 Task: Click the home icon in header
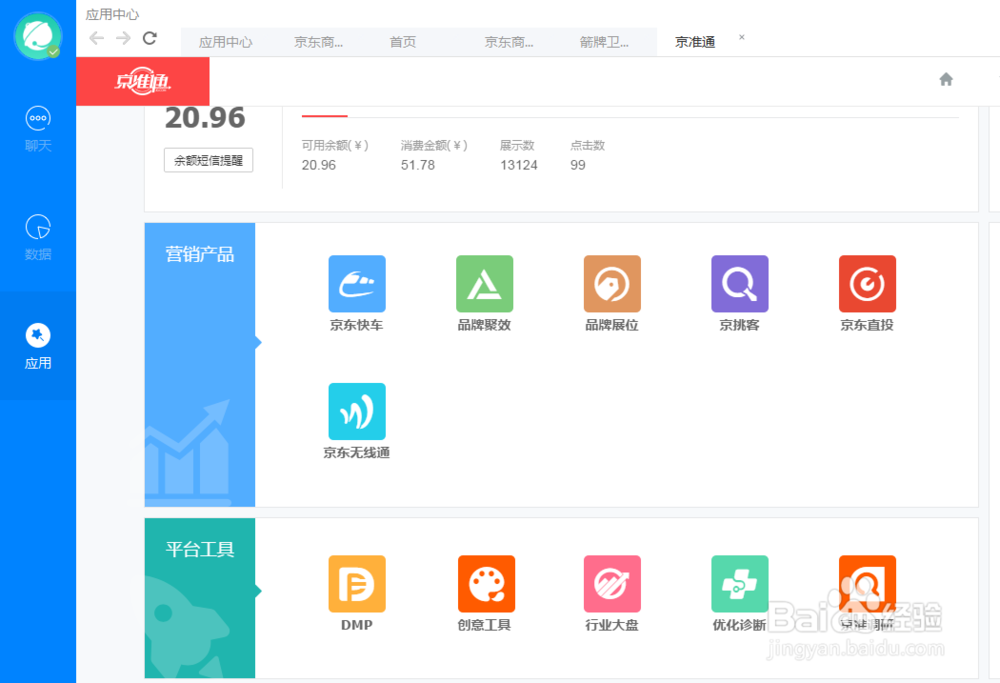pyautogui.click(x=946, y=79)
